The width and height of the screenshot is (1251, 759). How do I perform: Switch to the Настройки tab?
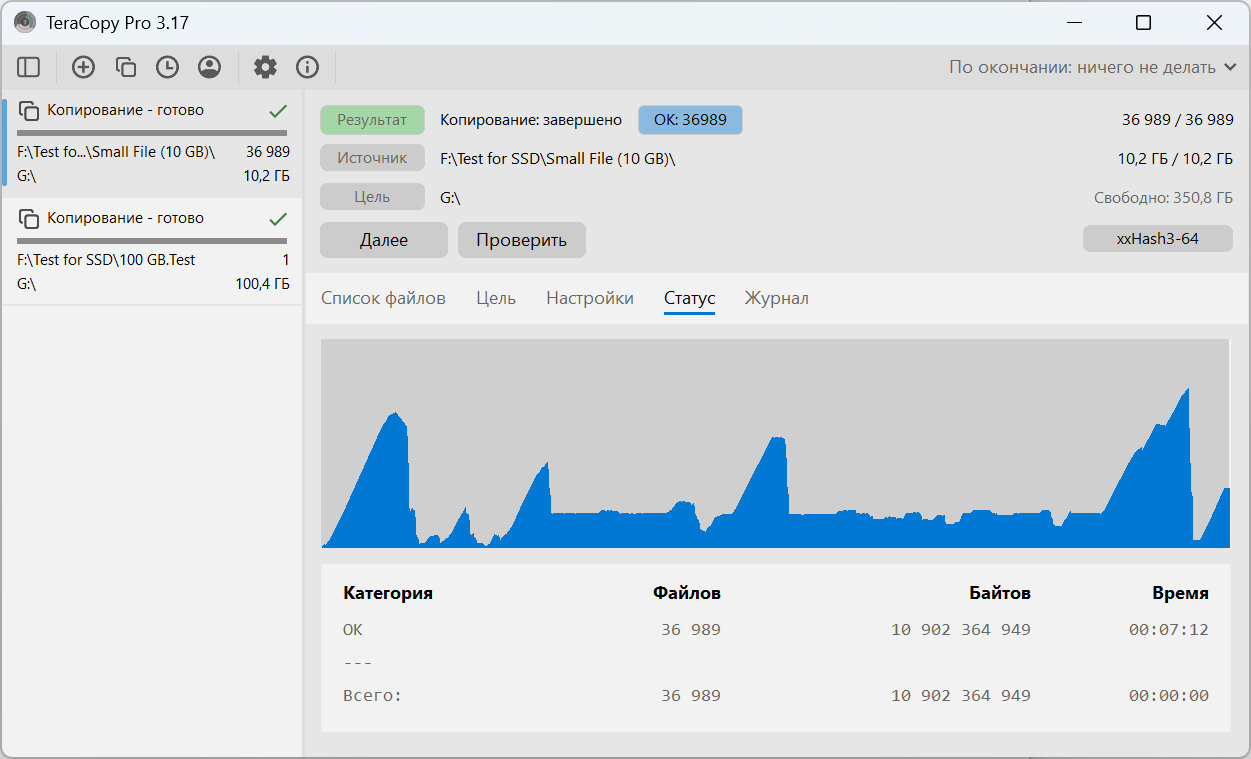(x=590, y=298)
